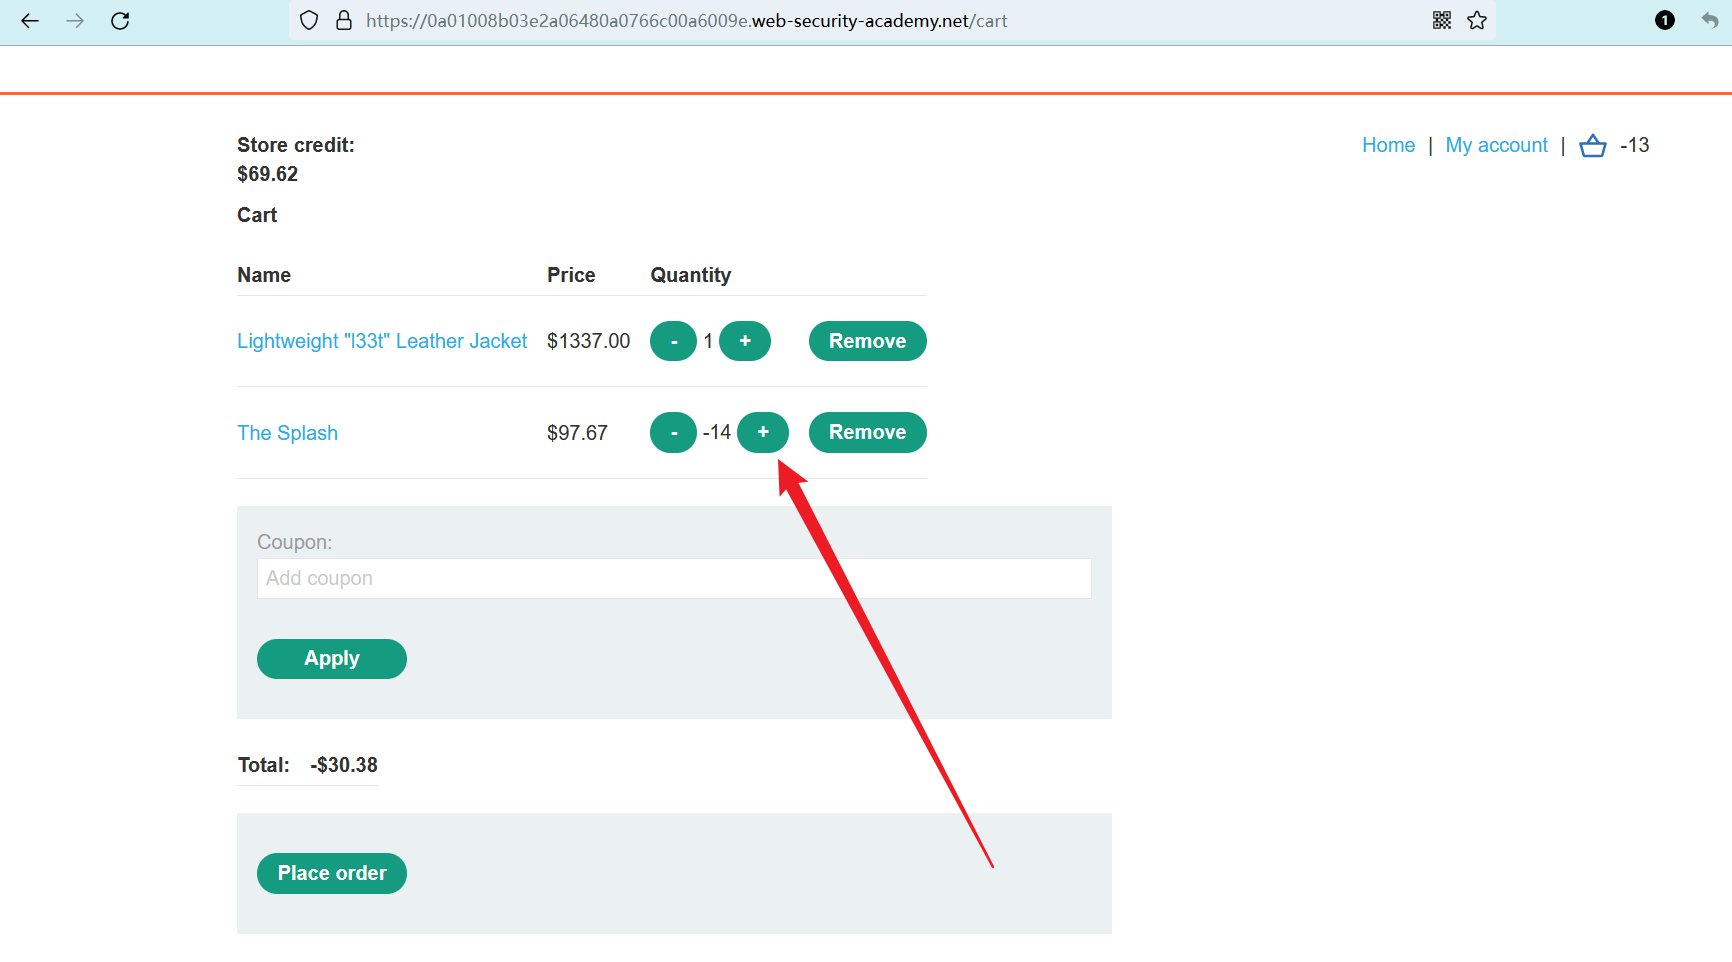Place the order

pos(332,874)
